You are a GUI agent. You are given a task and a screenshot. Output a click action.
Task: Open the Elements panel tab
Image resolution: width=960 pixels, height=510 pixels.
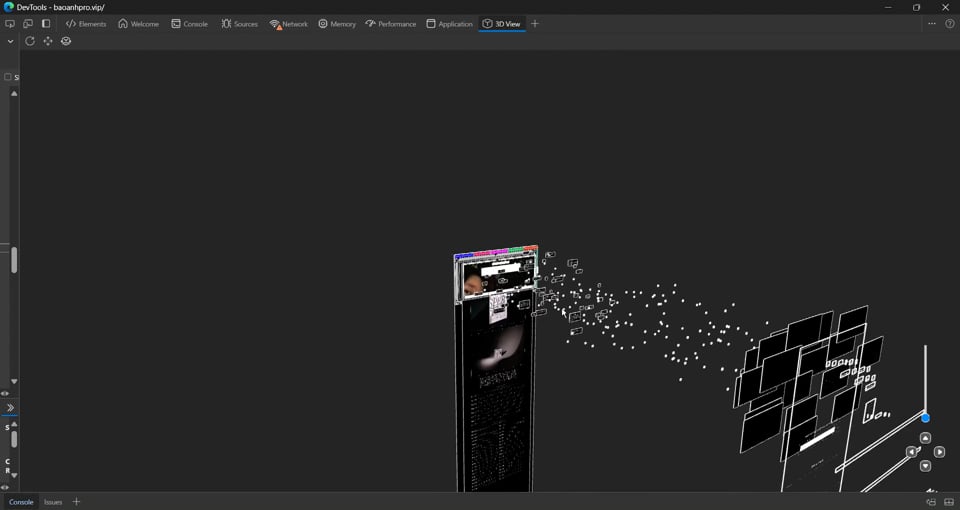pos(86,24)
